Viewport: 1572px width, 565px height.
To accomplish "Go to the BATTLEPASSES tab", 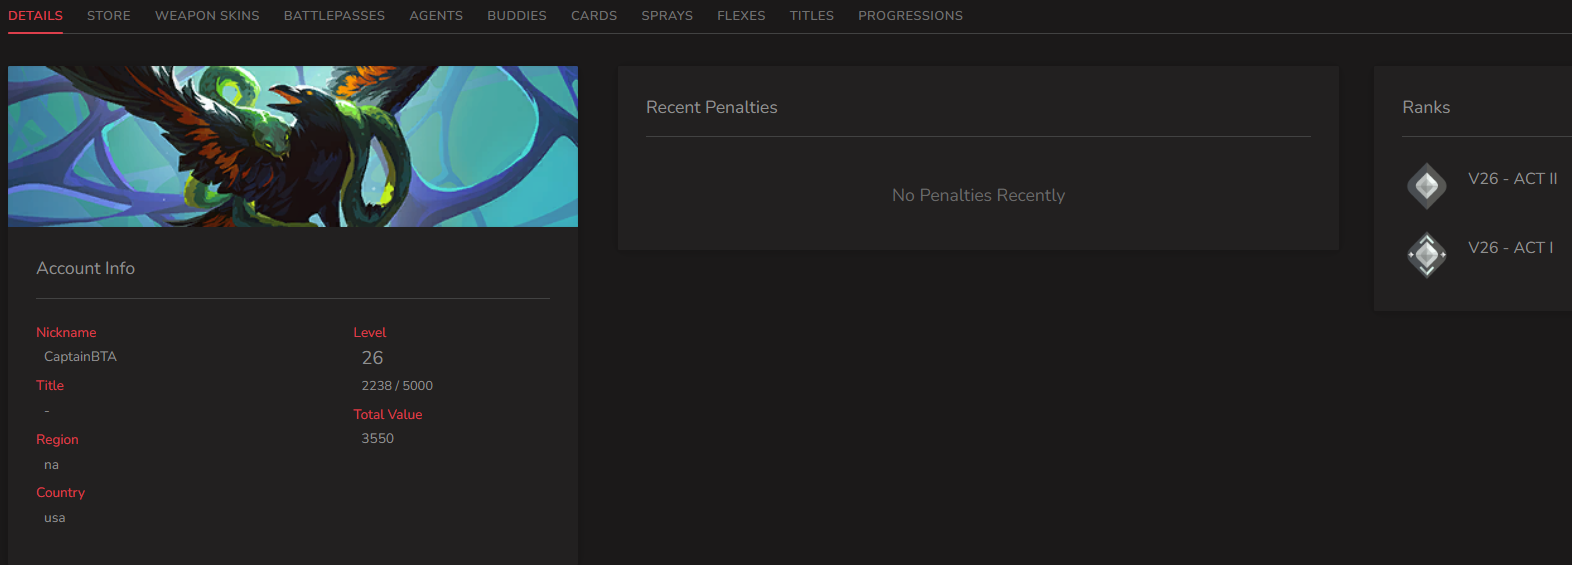I will tap(334, 16).
